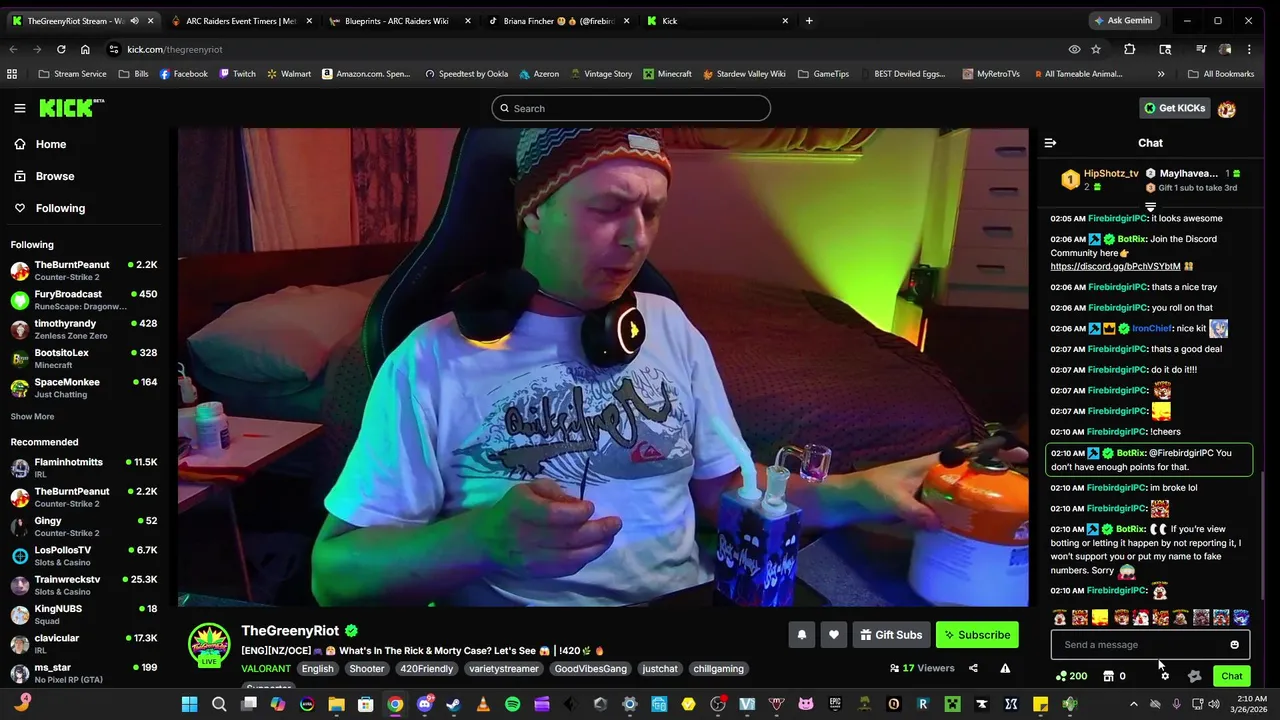Mute the TheGreenyRiot Stream tab audio

coord(134,21)
